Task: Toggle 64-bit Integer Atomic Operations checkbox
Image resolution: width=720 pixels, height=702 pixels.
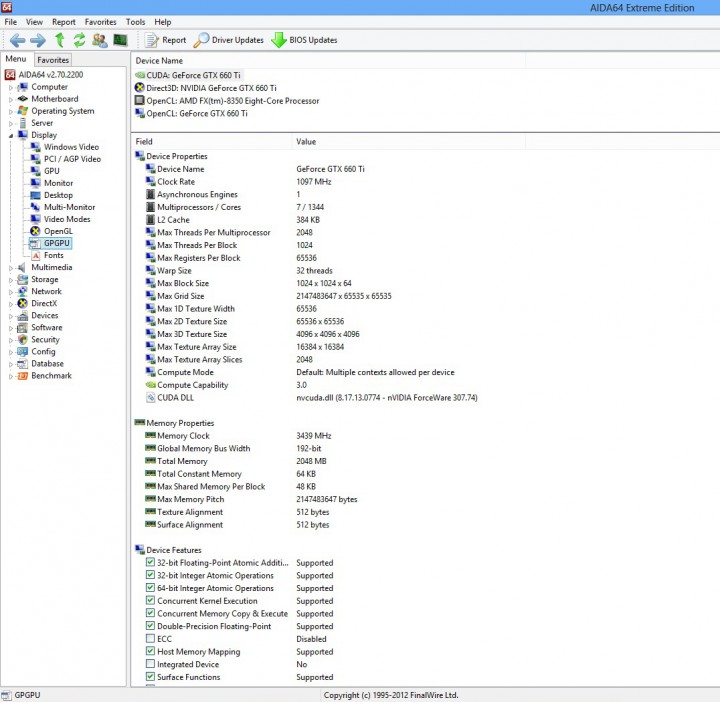Action: coord(150,588)
